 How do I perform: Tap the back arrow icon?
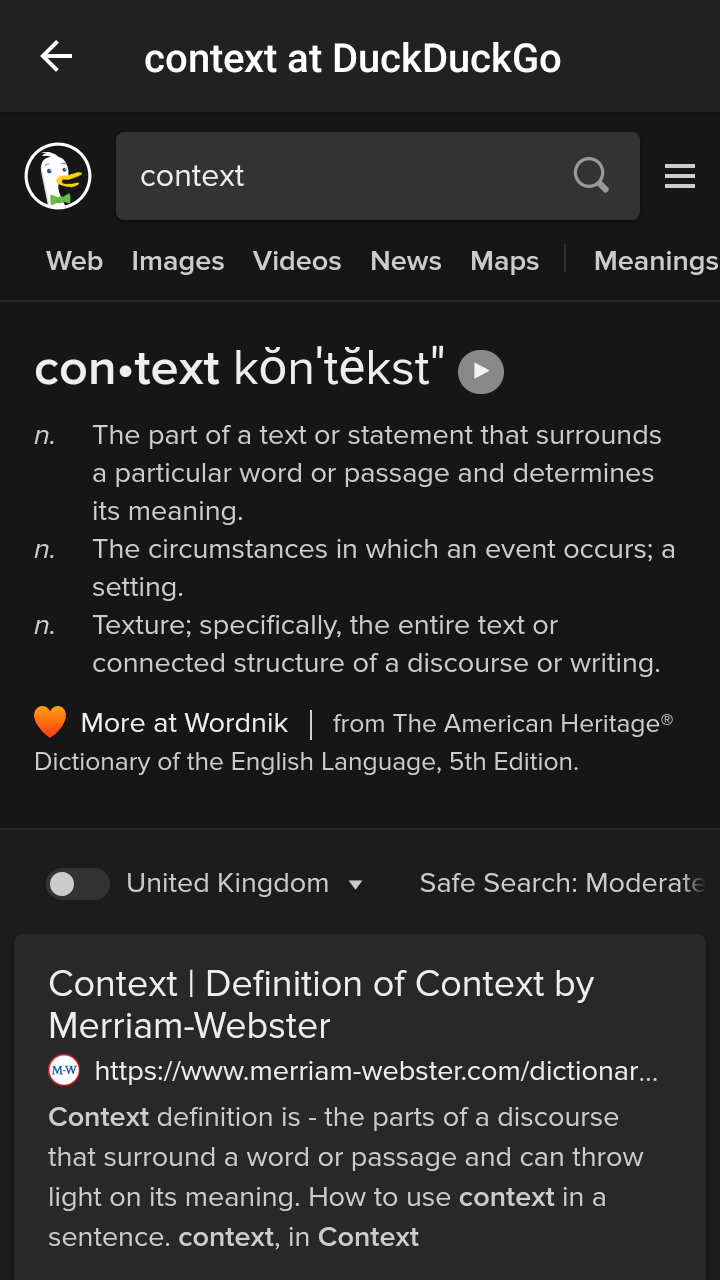[x=56, y=57]
